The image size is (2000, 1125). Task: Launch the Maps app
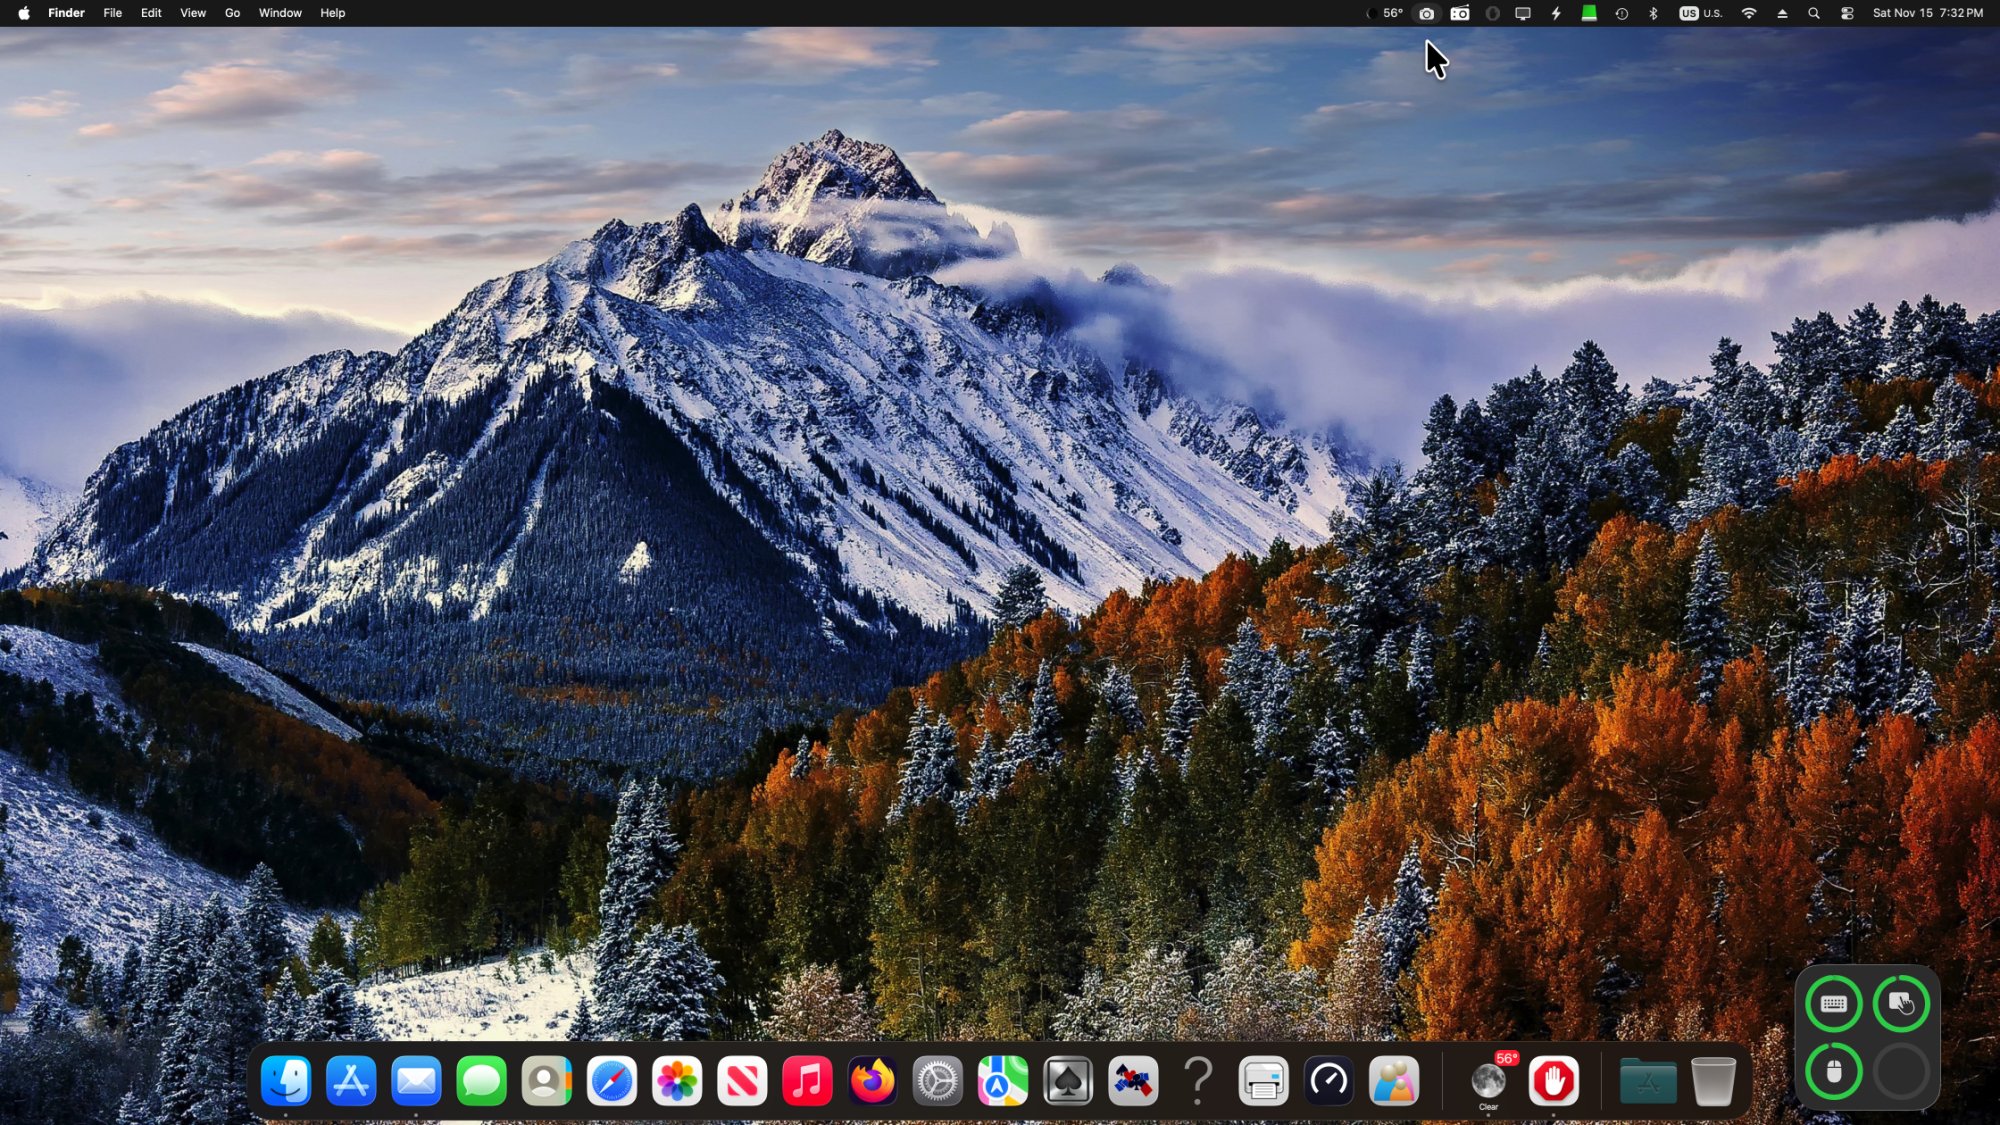(x=1002, y=1081)
